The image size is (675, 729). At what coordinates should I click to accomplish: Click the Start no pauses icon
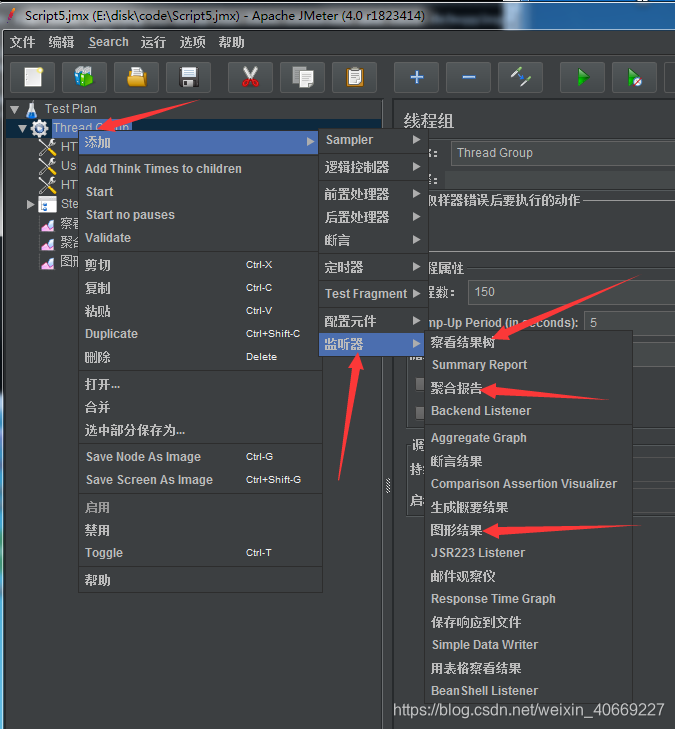click(635, 77)
